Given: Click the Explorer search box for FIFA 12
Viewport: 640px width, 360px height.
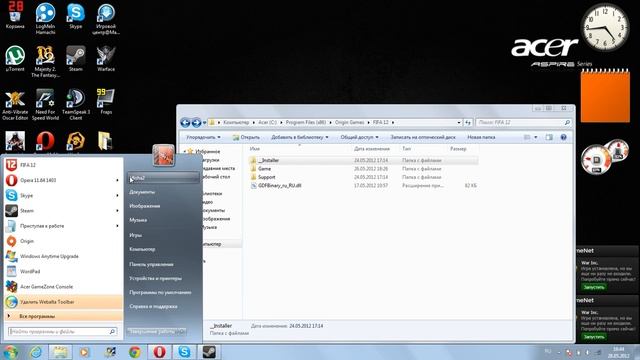Looking at the screenshot, I should (524, 122).
